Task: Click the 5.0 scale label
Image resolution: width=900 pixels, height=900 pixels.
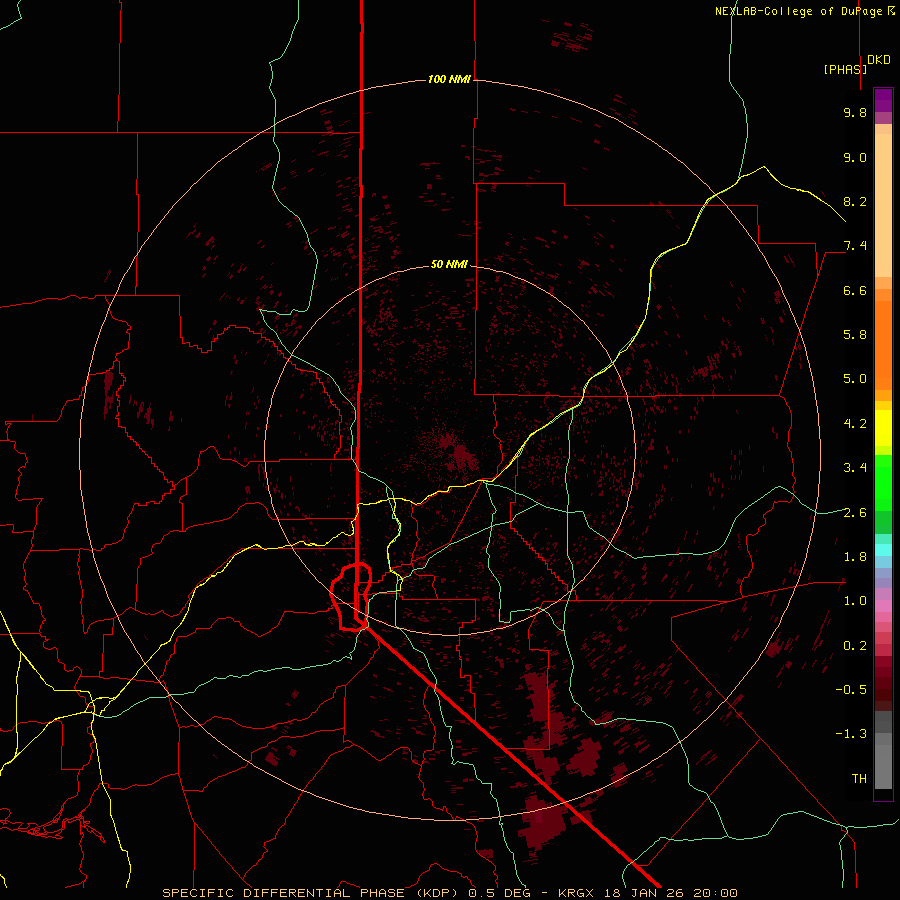Action: [855, 379]
